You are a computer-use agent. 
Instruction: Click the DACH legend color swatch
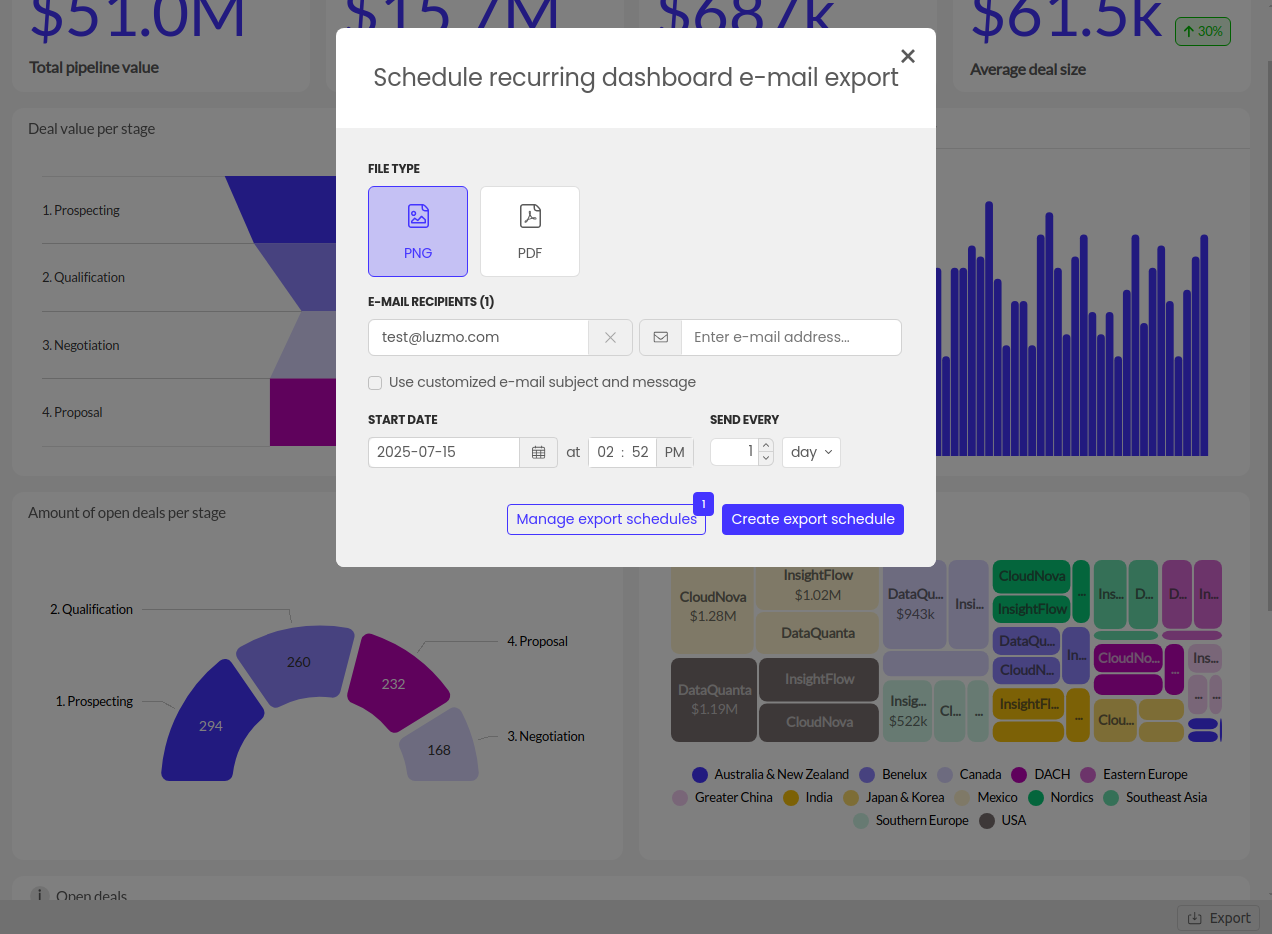pyautogui.click(x=1019, y=775)
